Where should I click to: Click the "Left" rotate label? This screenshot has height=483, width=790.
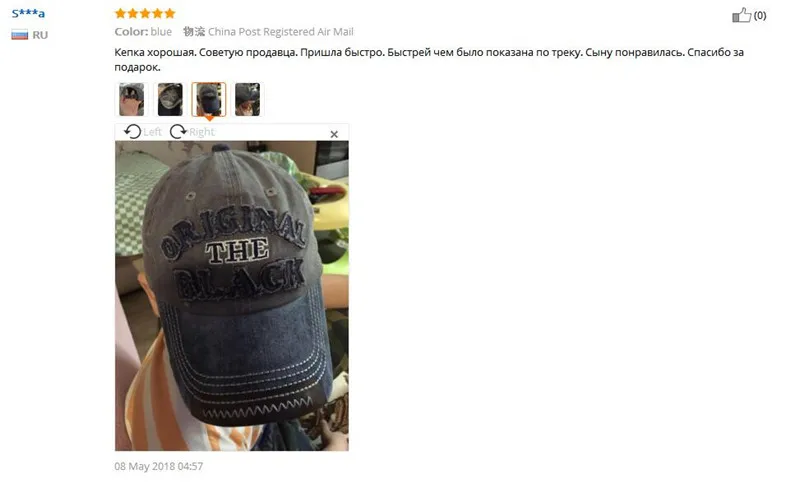coord(152,132)
